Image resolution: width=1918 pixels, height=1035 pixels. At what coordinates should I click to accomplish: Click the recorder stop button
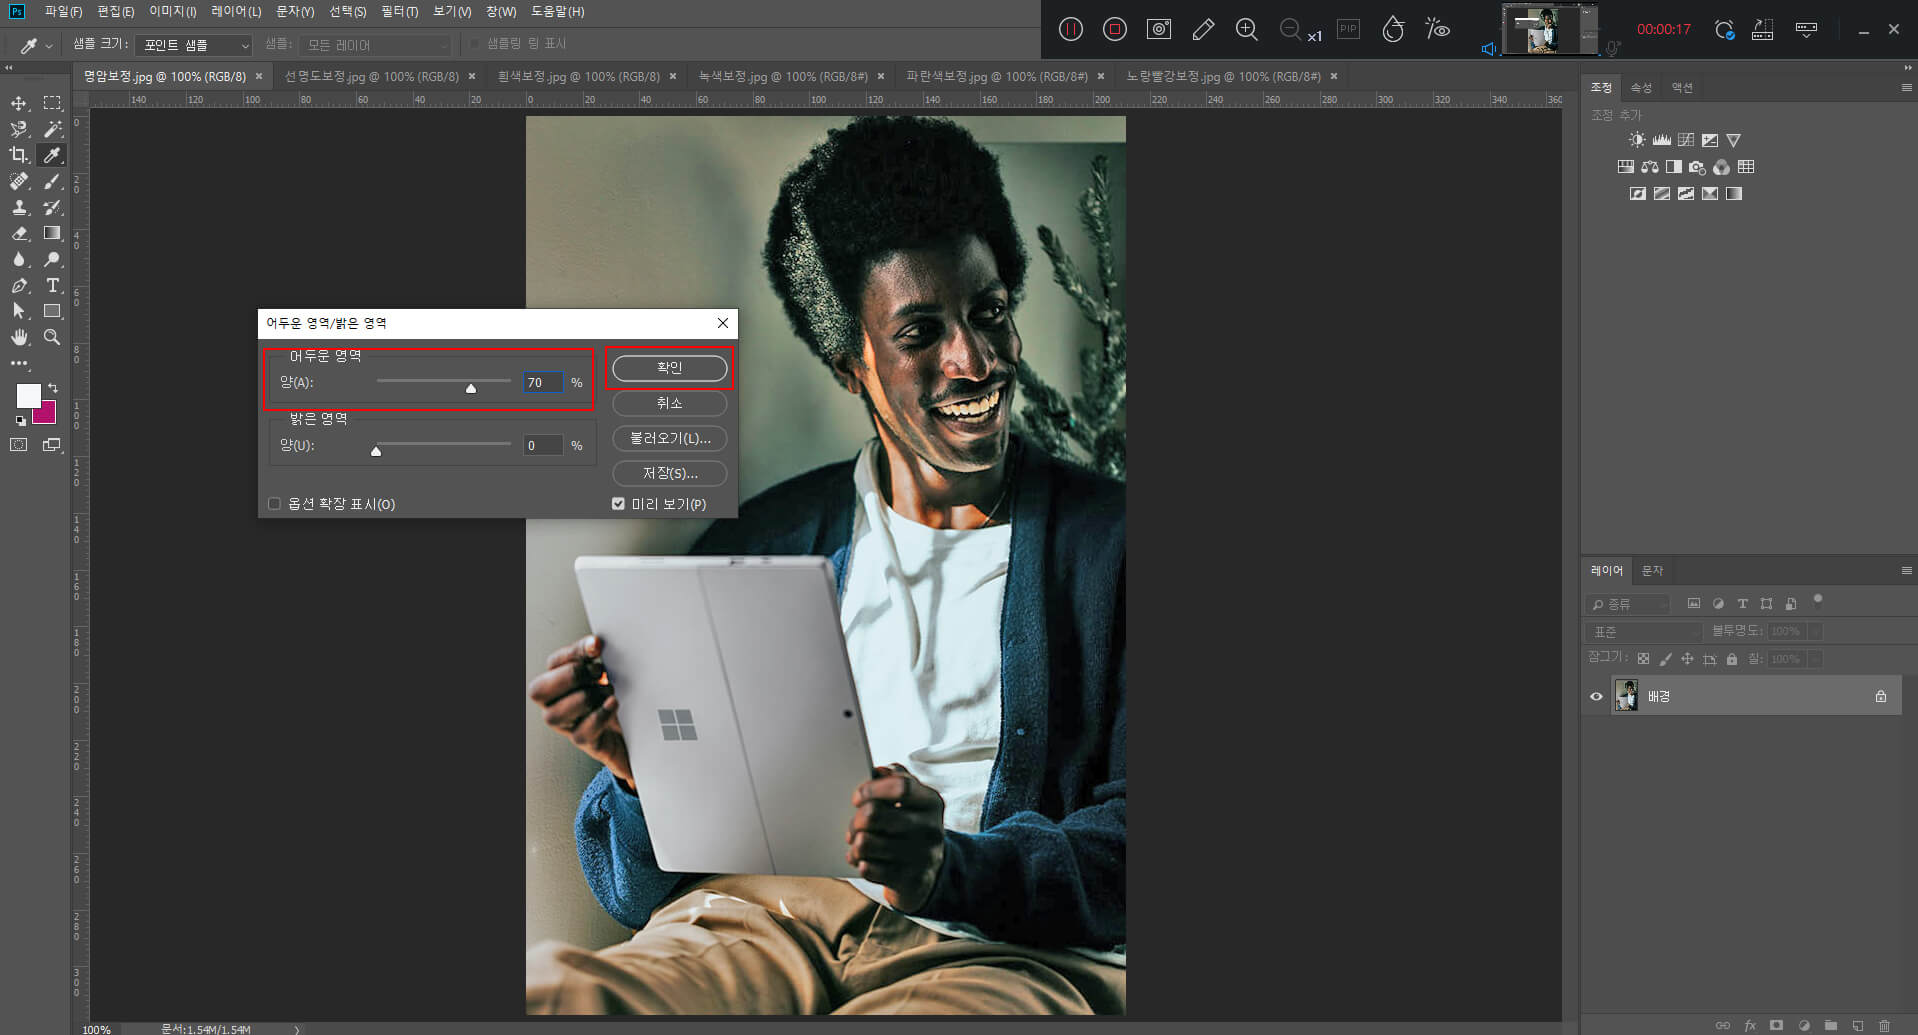[1115, 29]
